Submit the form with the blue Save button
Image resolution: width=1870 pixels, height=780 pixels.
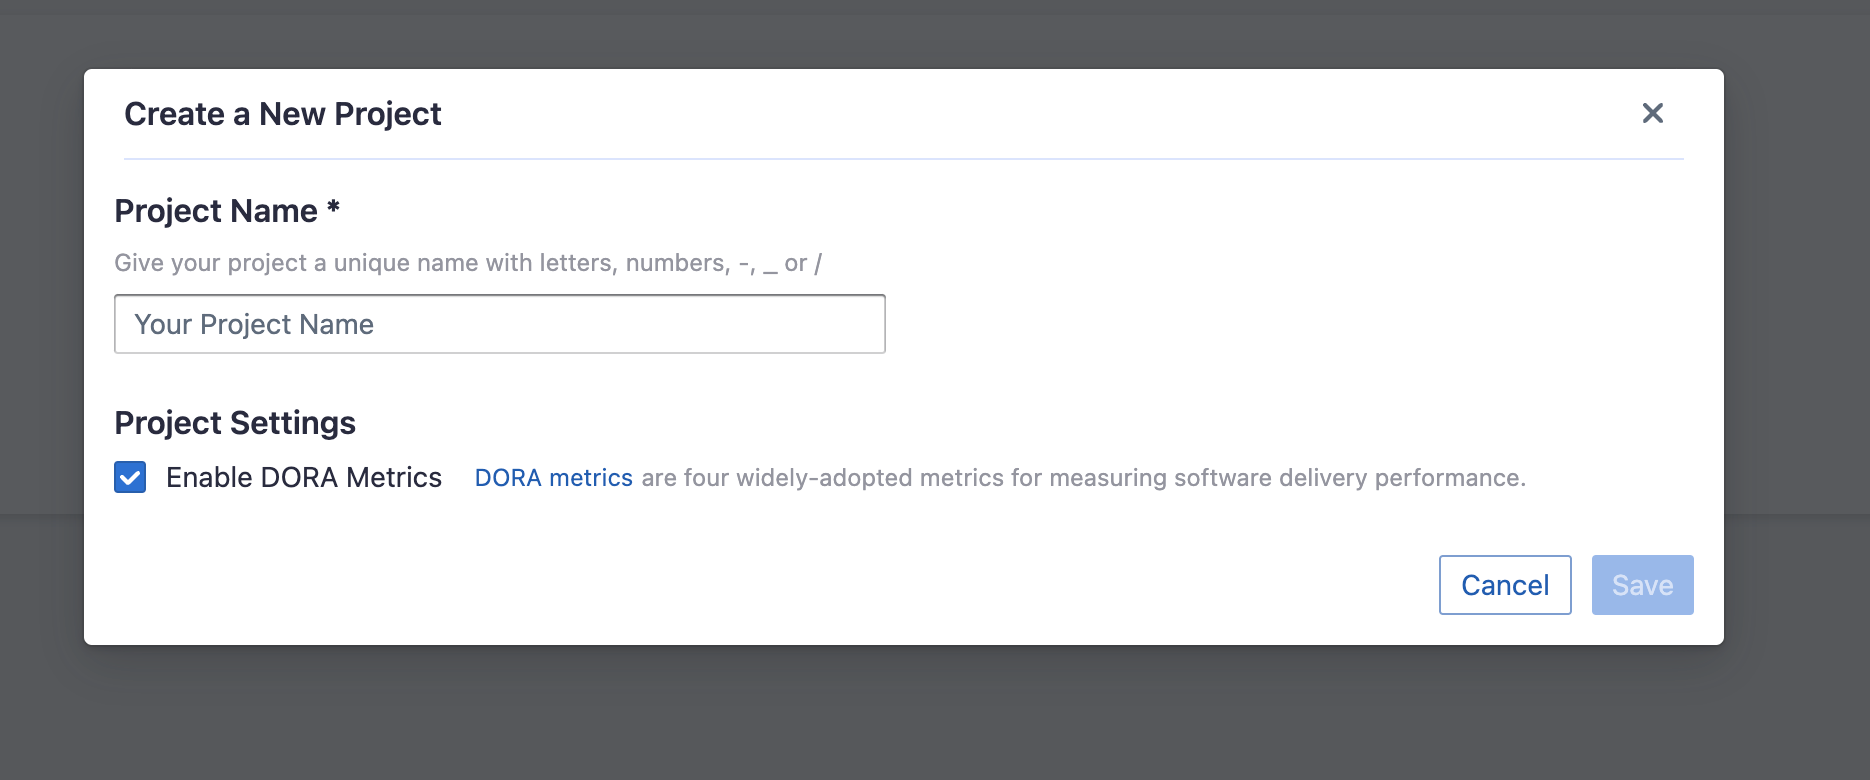1642,585
